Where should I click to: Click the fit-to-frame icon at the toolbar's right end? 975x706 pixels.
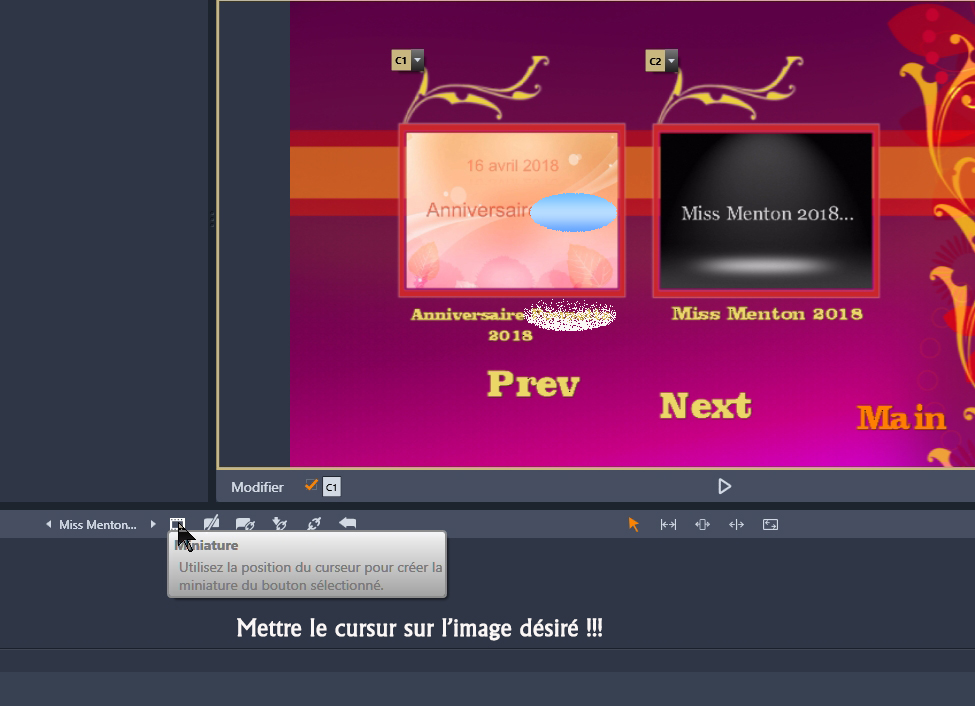pos(770,524)
